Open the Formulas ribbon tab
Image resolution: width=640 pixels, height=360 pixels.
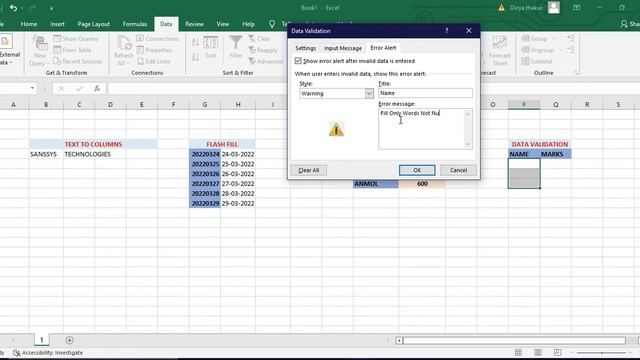135,24
